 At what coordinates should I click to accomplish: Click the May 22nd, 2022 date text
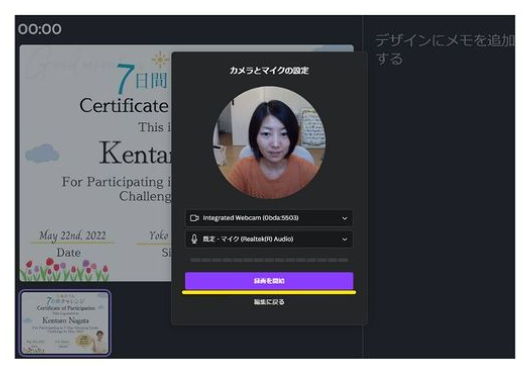(x=72, y=235)
